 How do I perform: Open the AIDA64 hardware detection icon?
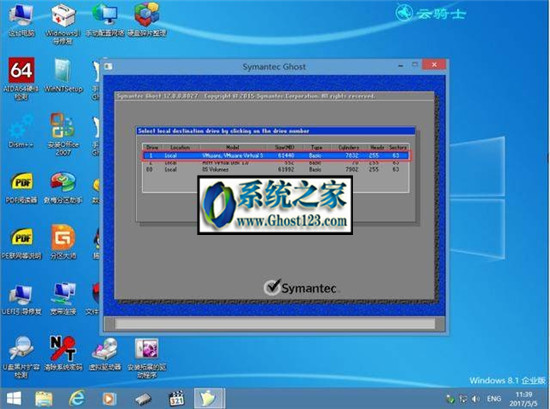pos(21,78)
